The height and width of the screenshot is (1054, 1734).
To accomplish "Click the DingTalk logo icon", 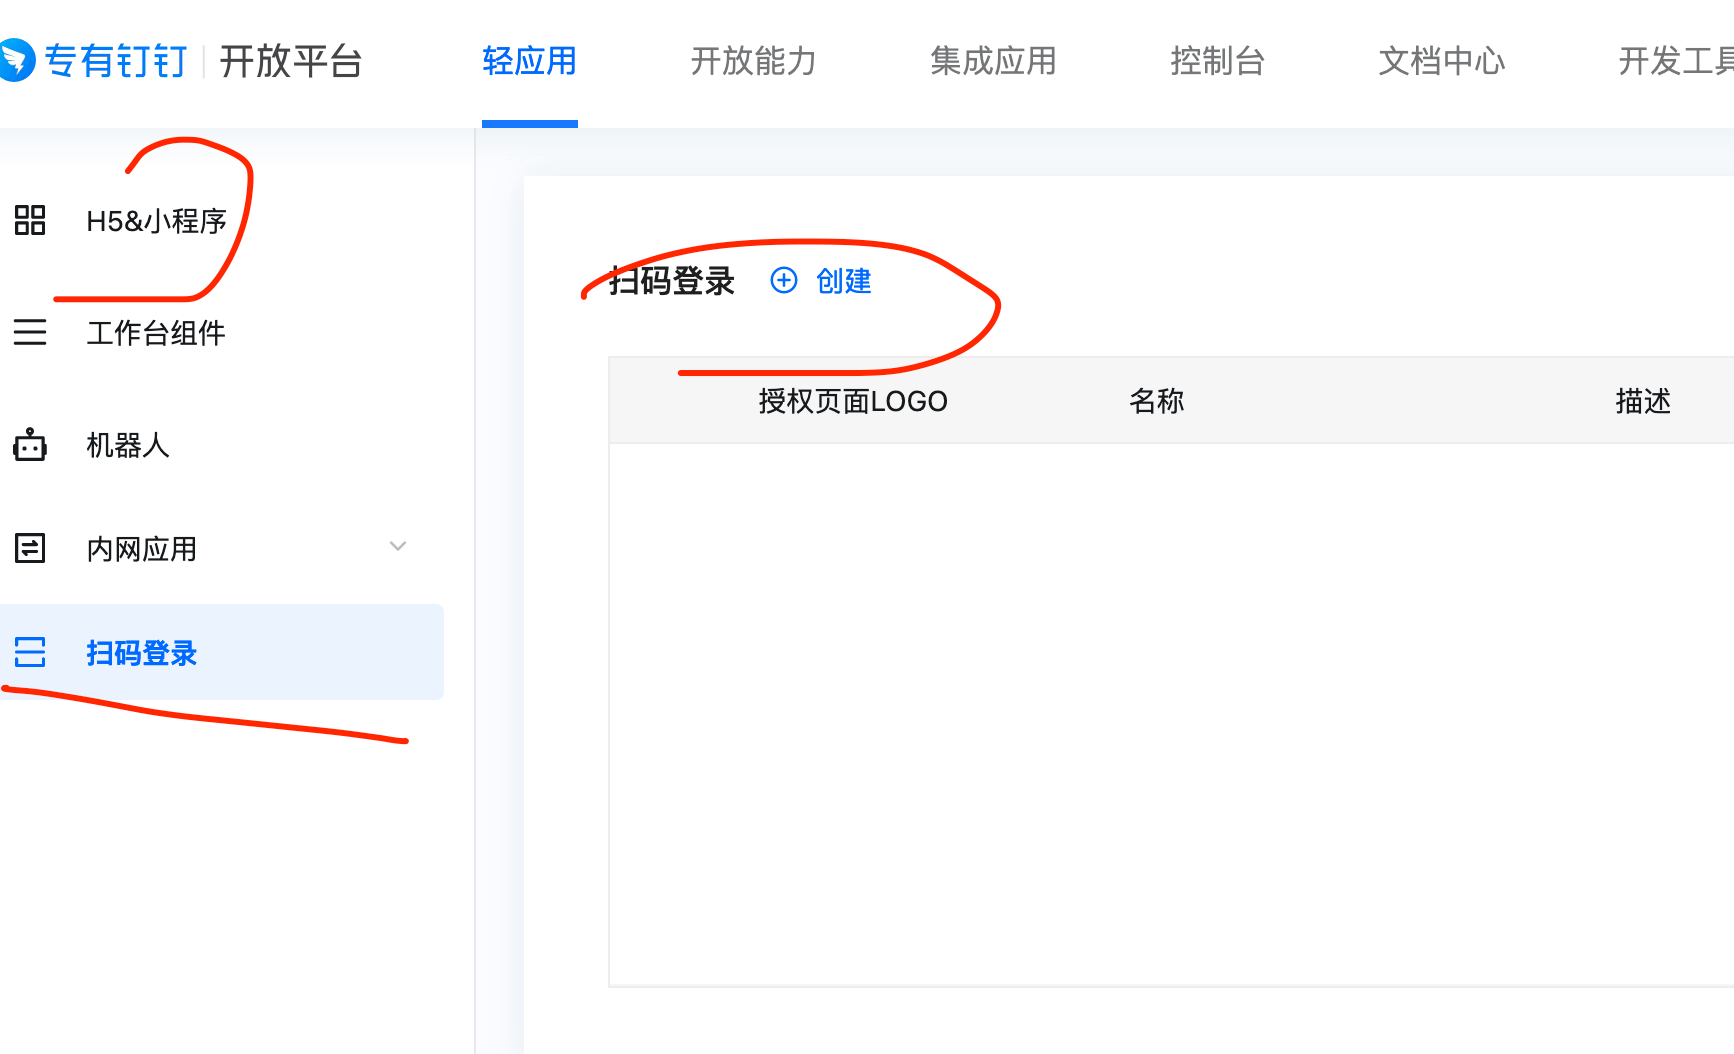I will [16, 60].
